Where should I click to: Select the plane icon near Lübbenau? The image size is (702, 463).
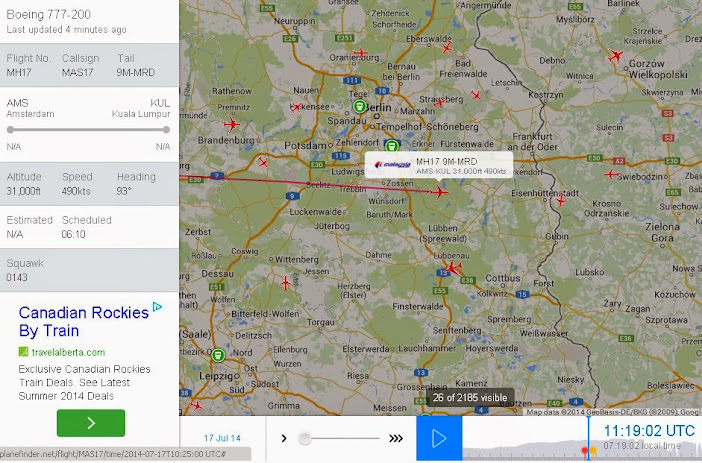(453, 268)
